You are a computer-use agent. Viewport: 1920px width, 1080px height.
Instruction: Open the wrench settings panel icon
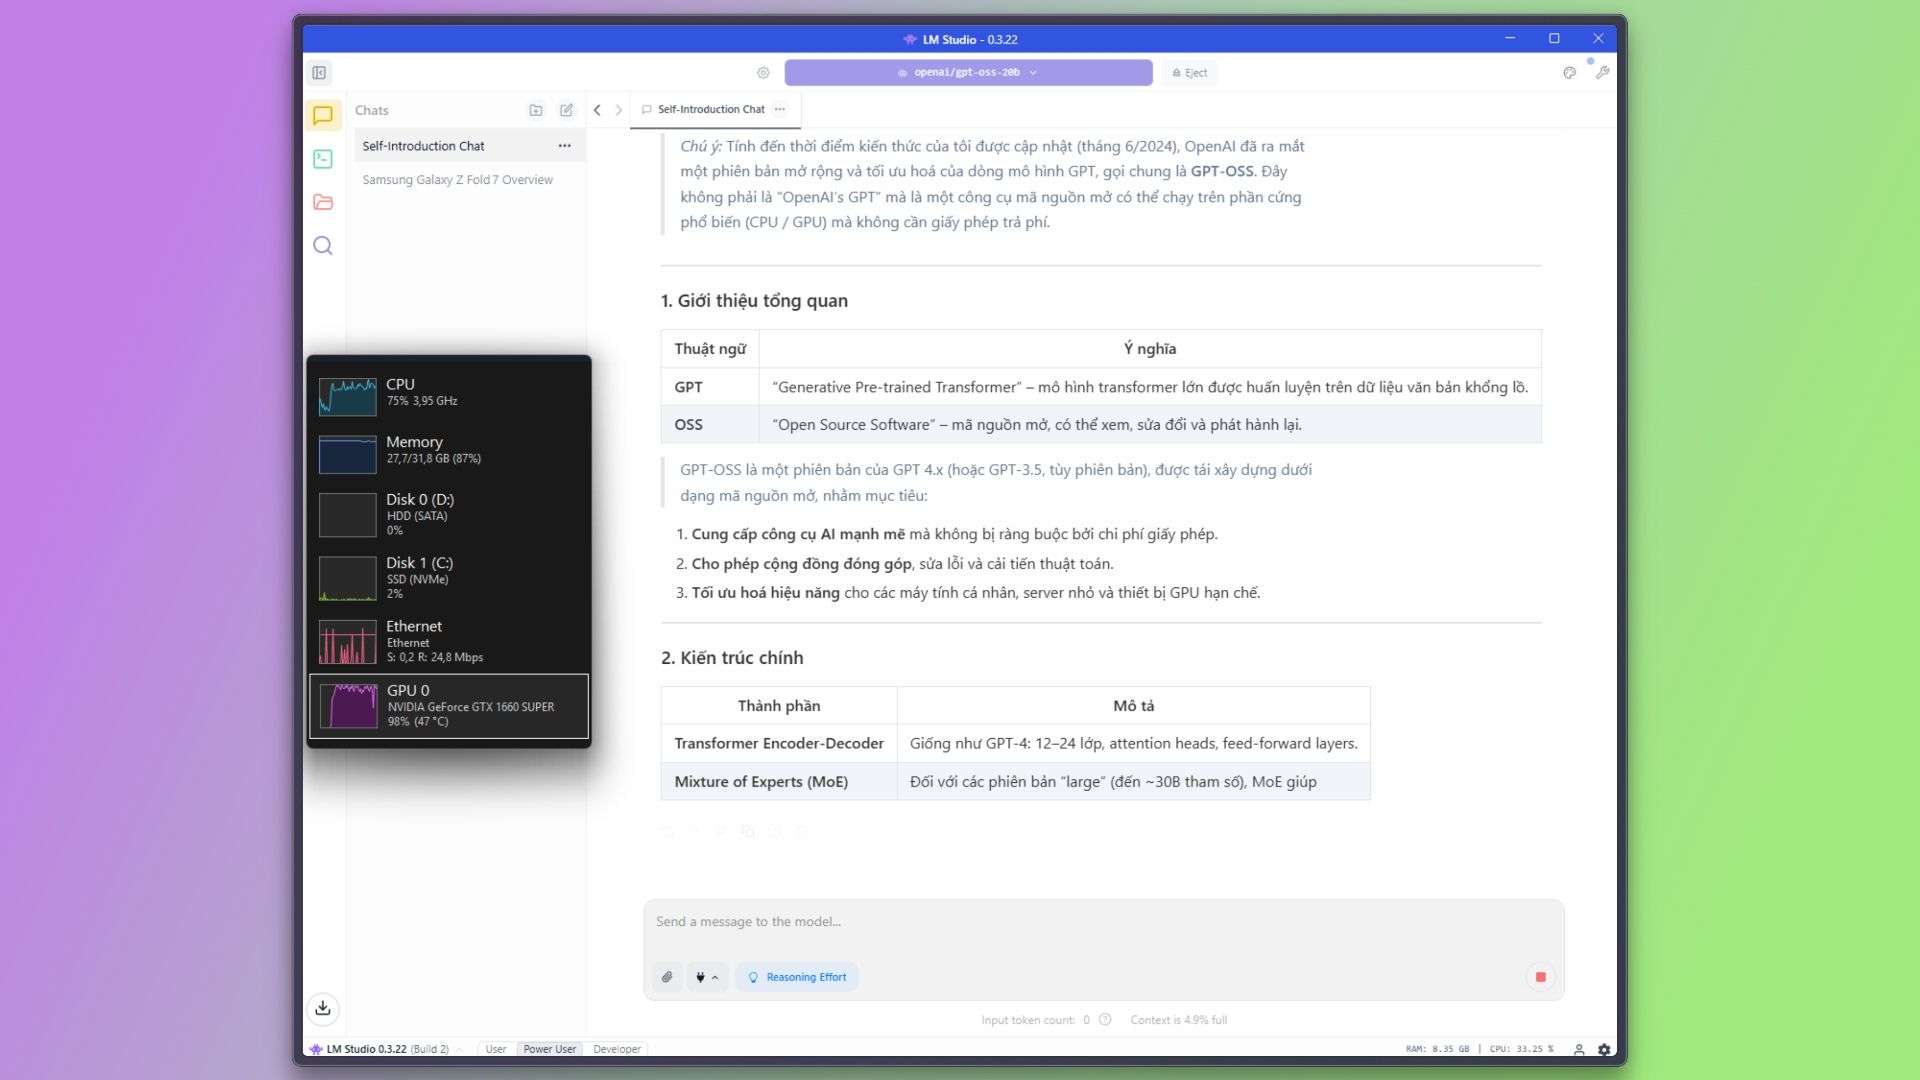pyautogui.click(x=1602, y=72)
